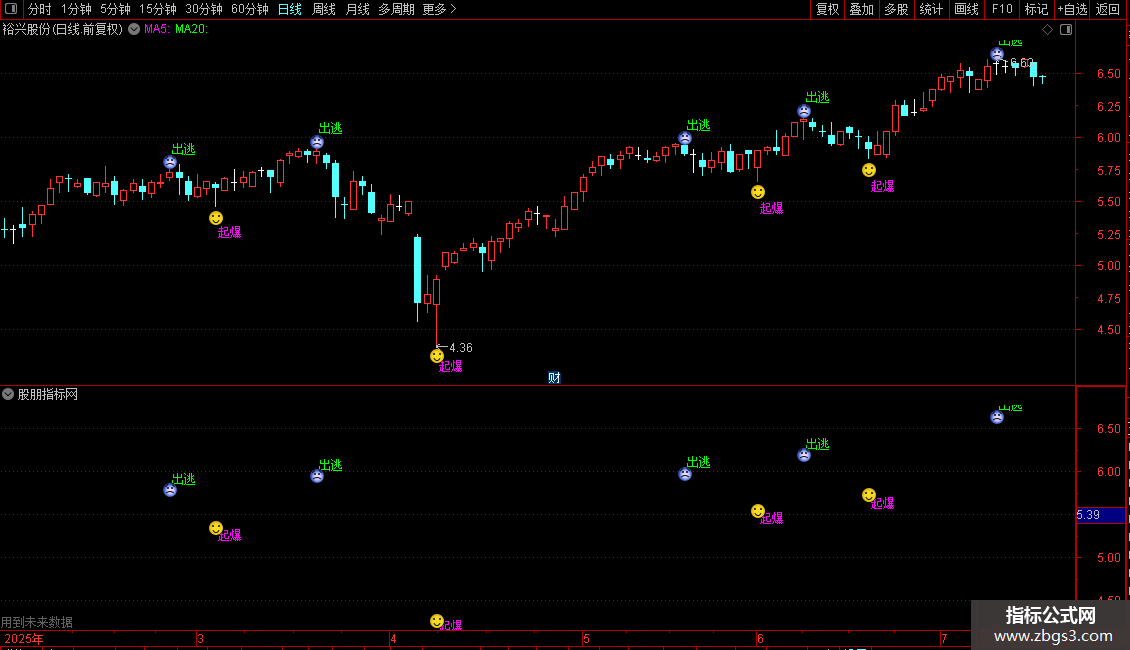Click lower panel sad face in late February
This screenshot has width=1130, height=650.
click(x=170, y=490)
